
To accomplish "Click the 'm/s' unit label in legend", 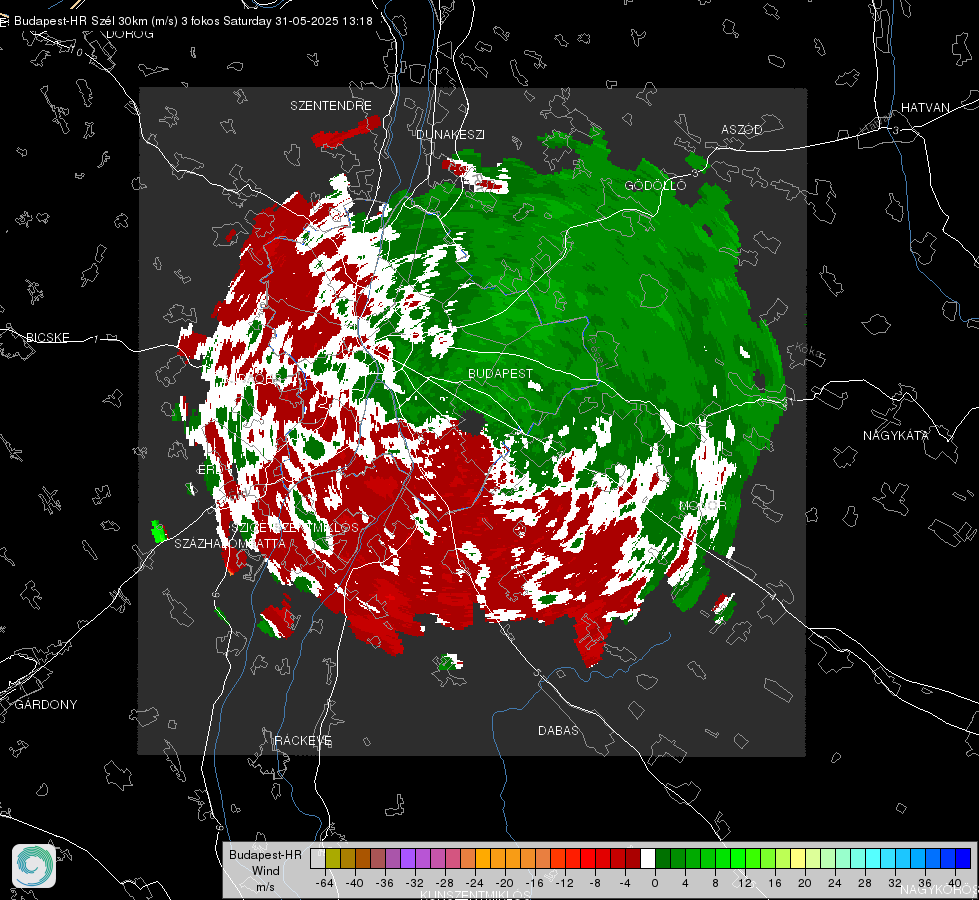I will 265,887.
